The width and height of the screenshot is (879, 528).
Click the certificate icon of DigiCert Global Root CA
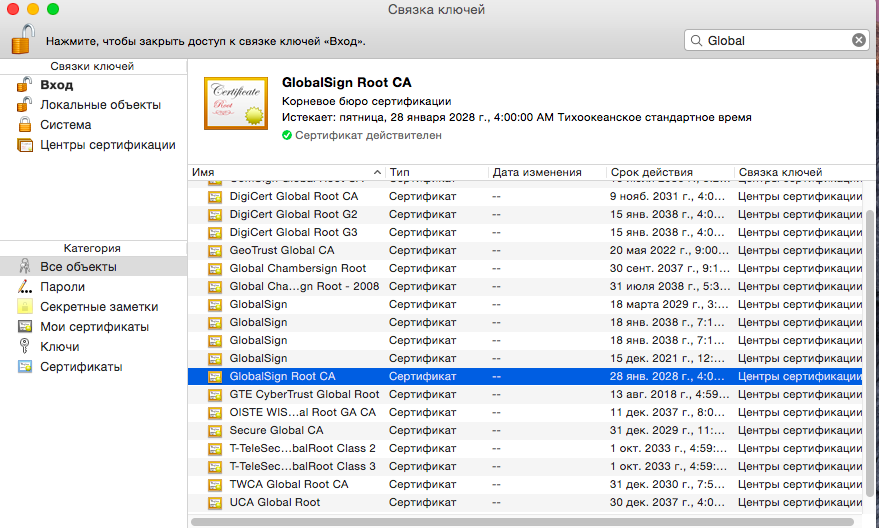point(215,197)
